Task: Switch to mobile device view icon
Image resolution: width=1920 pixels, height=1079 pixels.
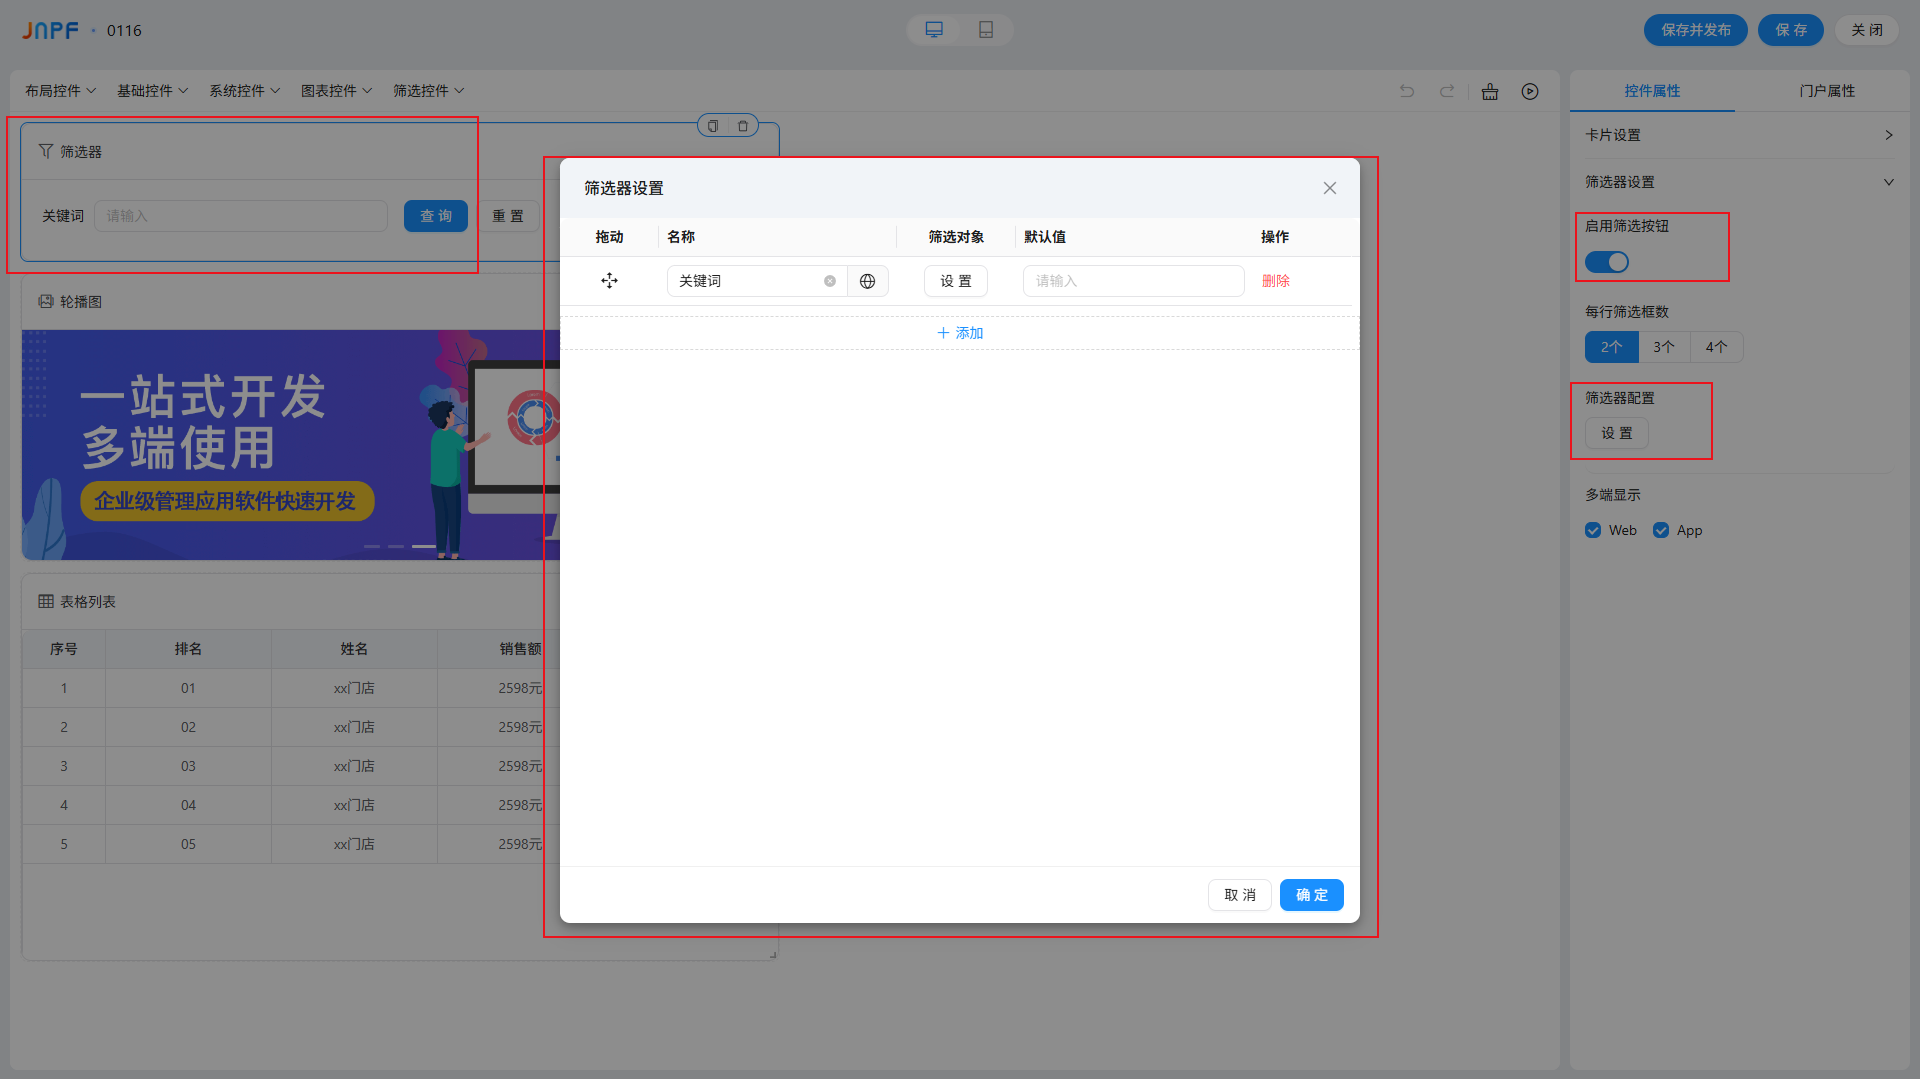Action: point(986,30)
